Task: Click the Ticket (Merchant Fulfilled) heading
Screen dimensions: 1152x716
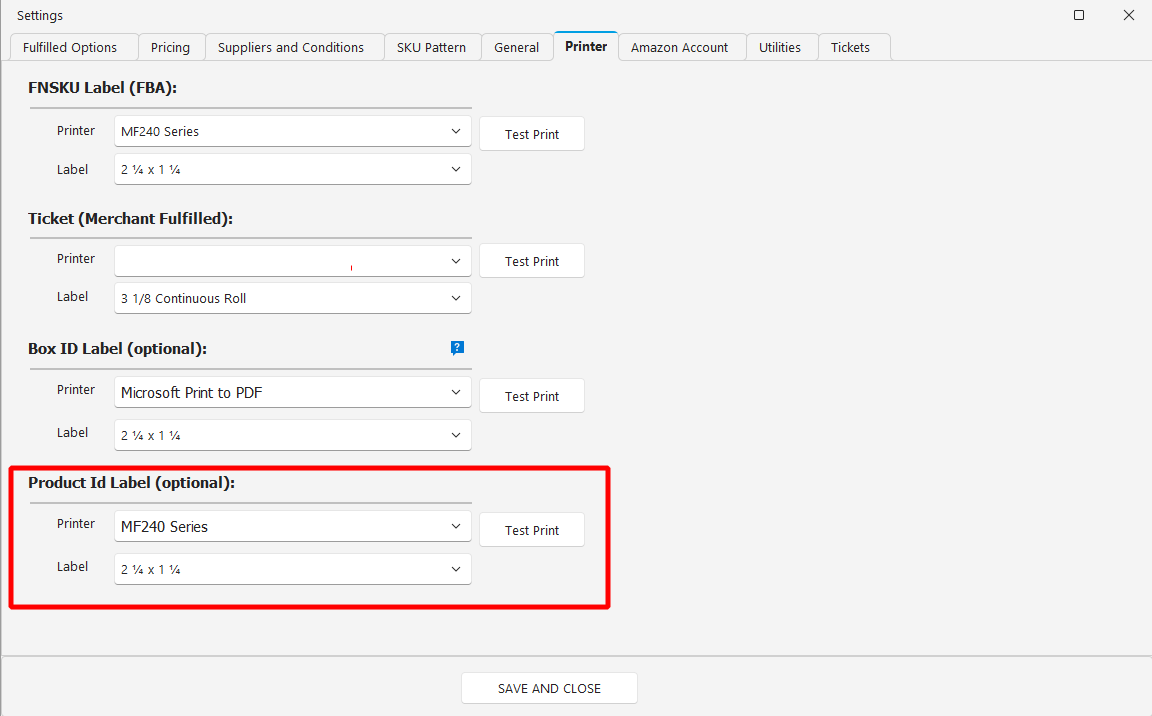Action: pos(131,218)
